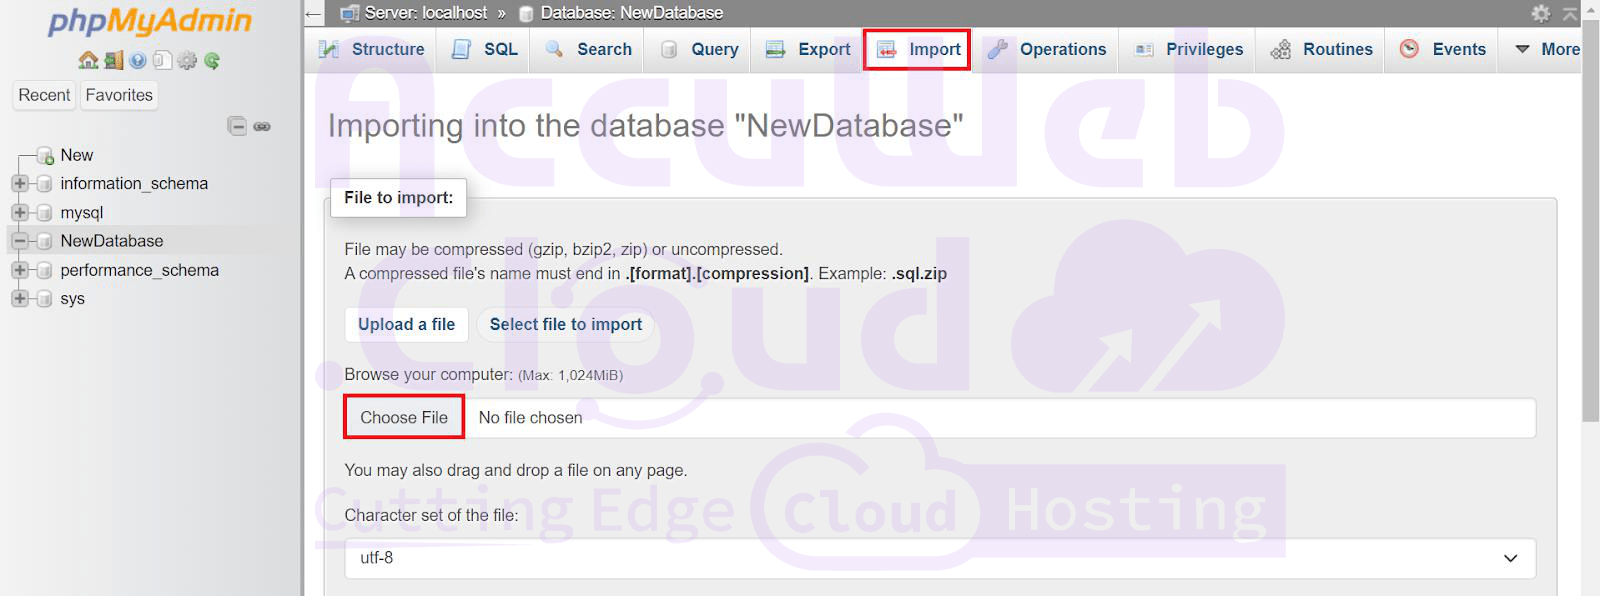
Task: Switch to the Upload a file option
Action: 406,324
